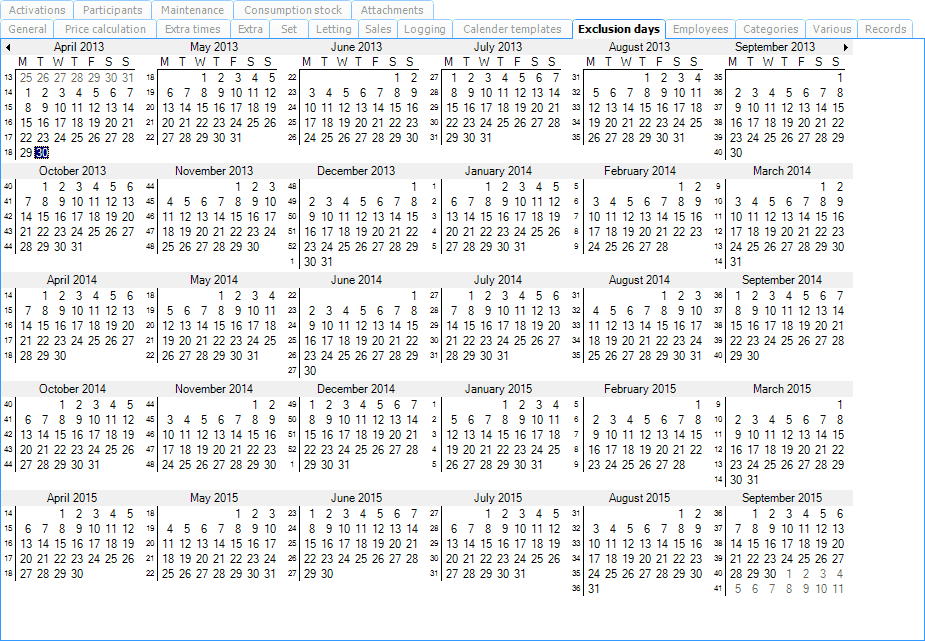The height and width of the screenshot is (641, 925).
Task: Select the General tab
Action: point(28,29)
